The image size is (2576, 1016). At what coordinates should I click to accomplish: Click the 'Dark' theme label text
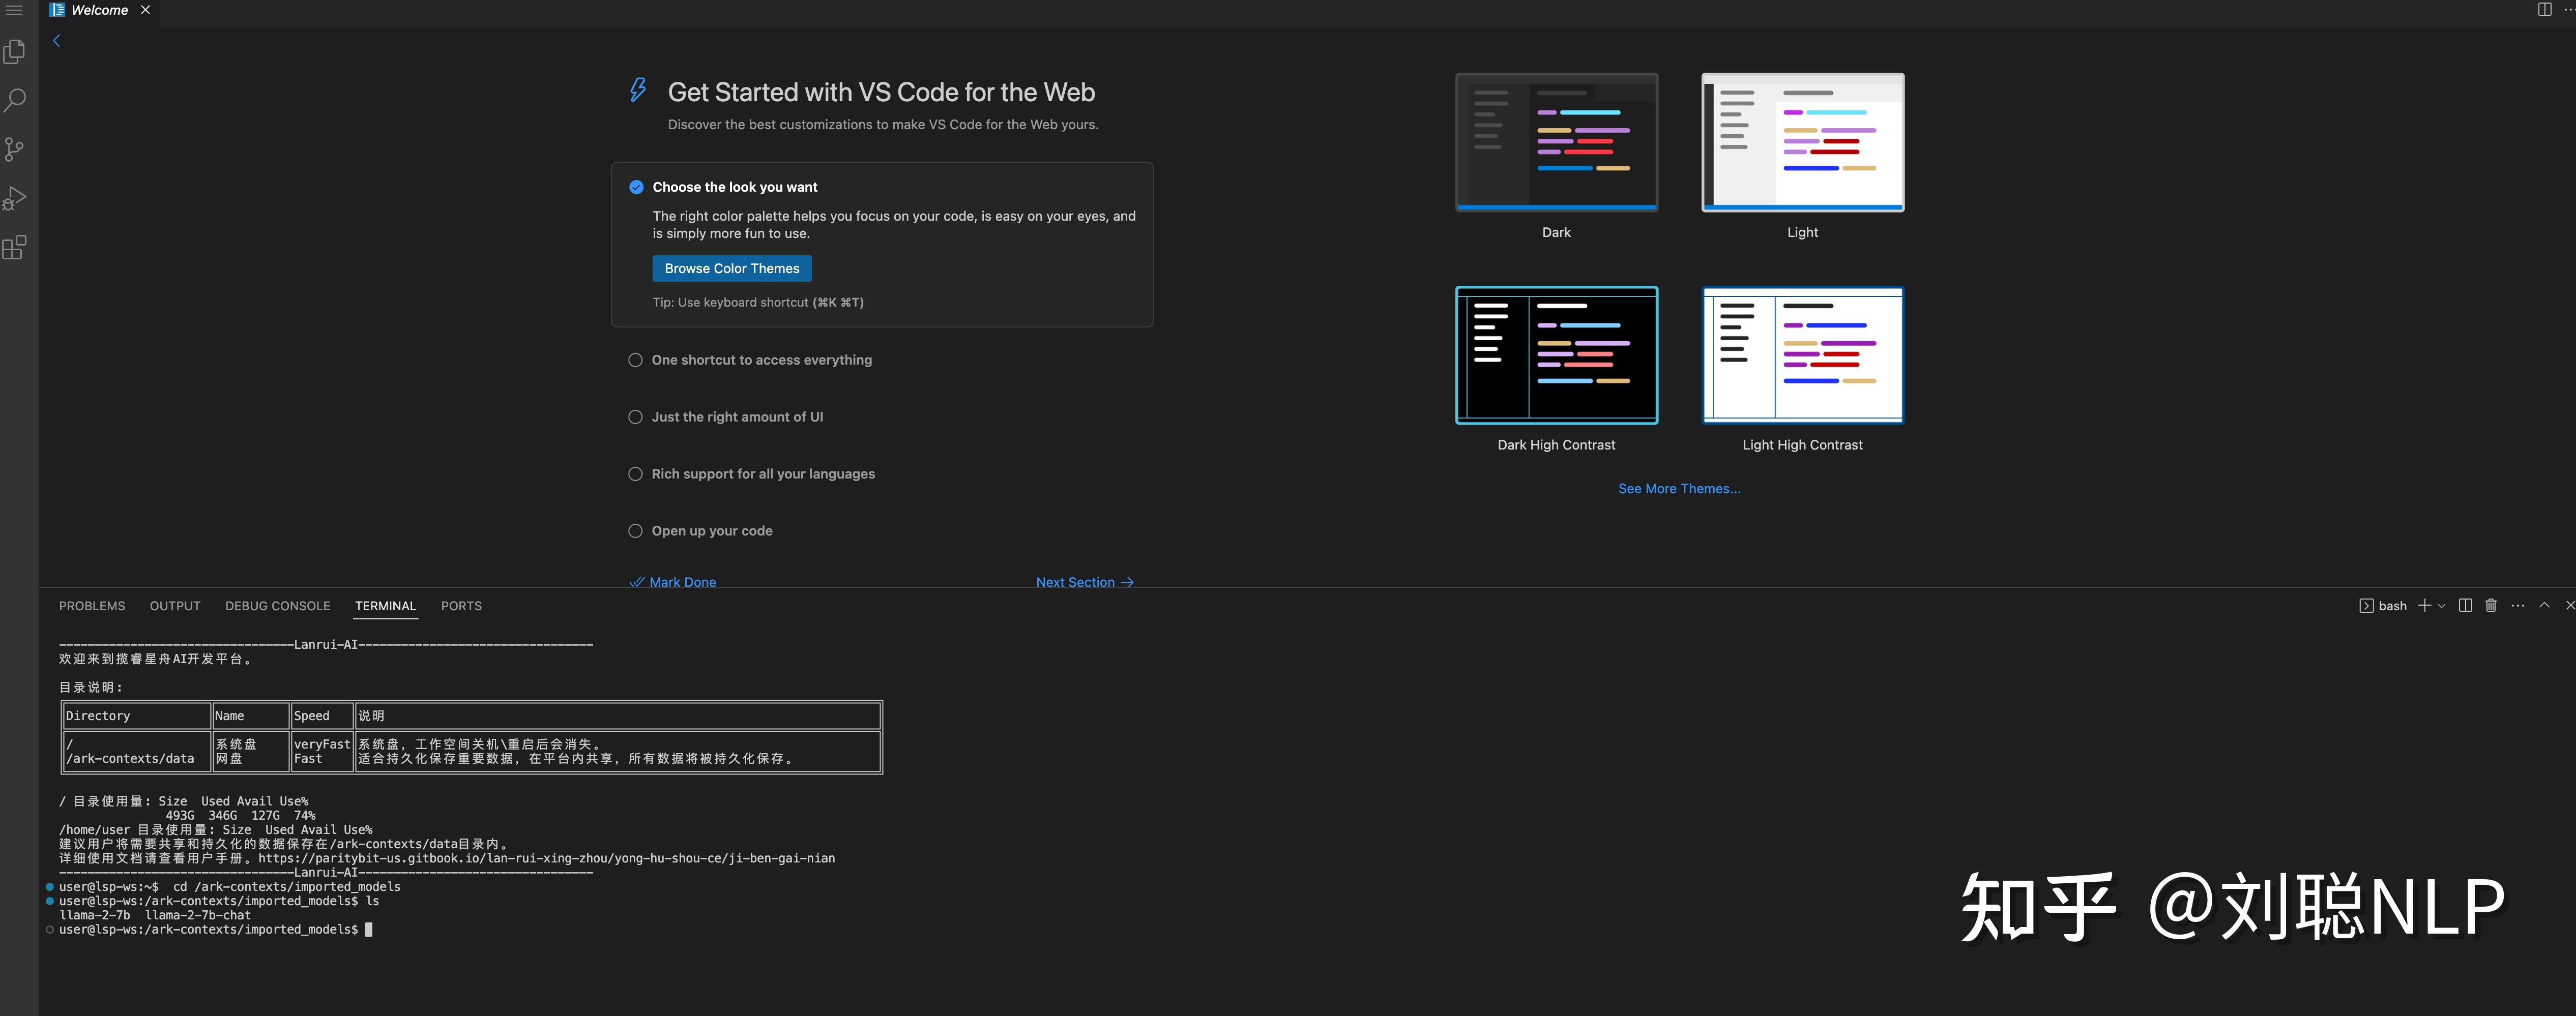coord(1556,232)
